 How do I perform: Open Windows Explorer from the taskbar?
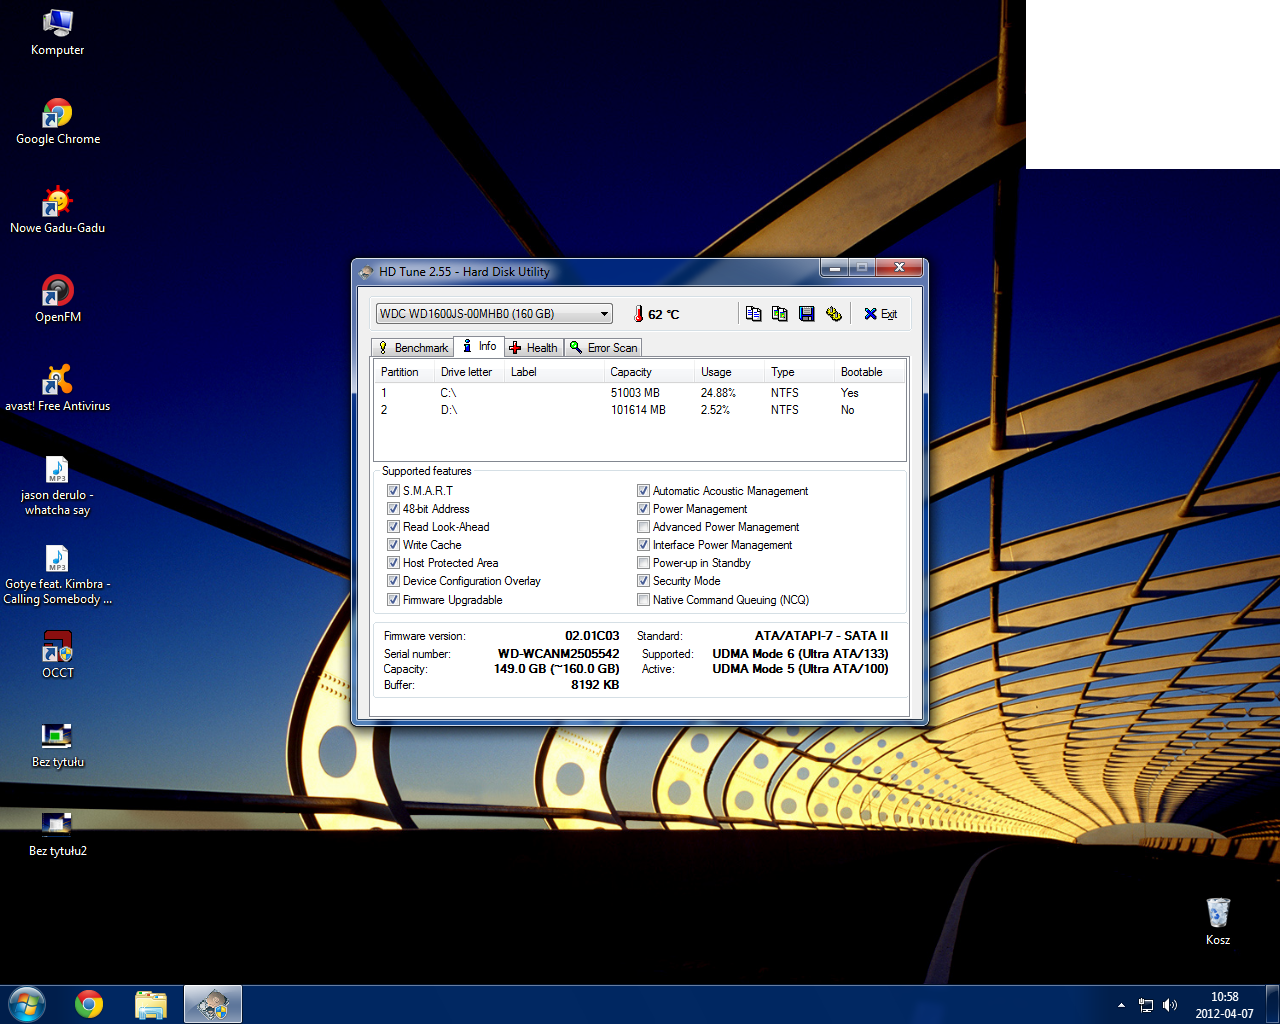(151, 1004)
